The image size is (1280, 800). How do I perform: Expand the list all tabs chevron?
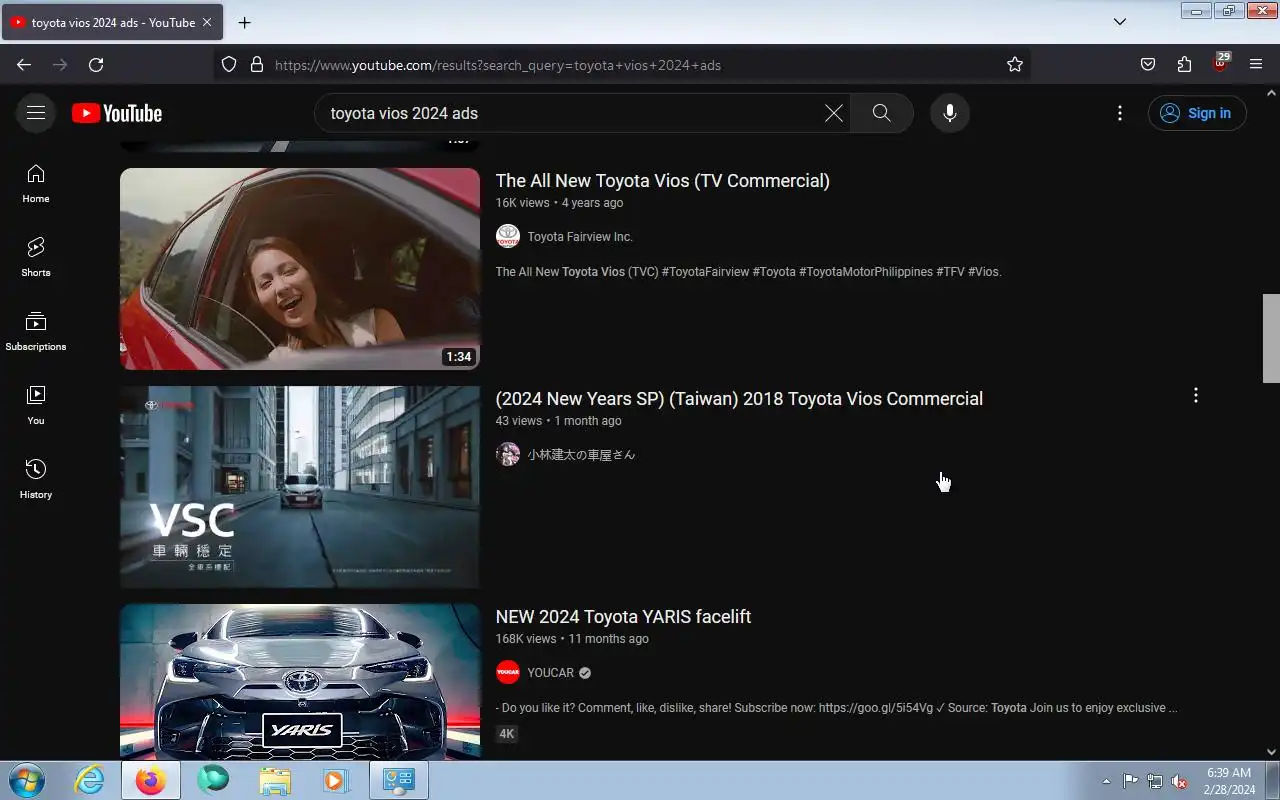tap(1120, 22)
